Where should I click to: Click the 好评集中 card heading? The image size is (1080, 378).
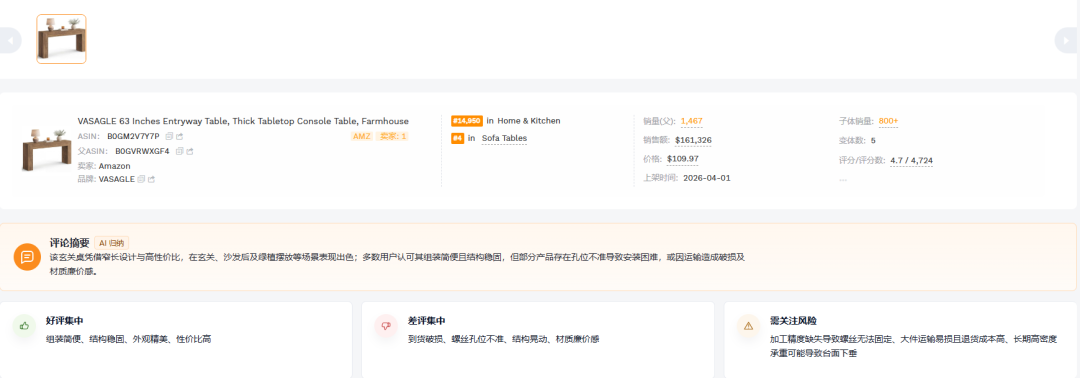65,321
